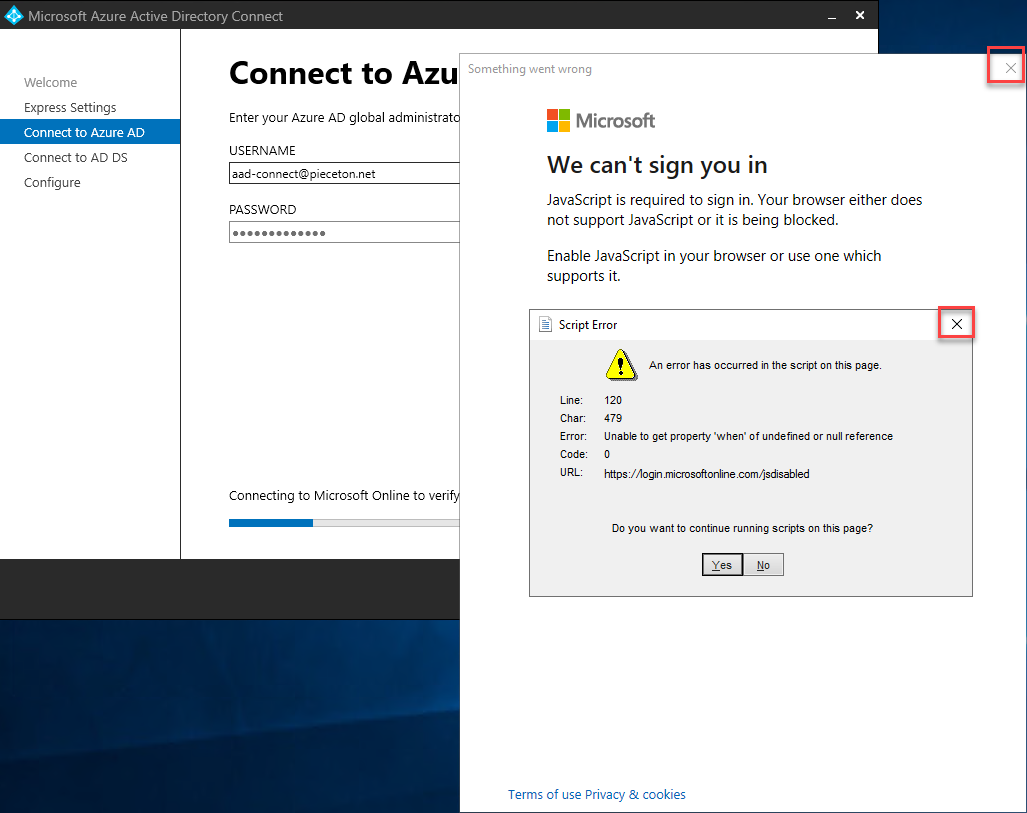Click the Script Error document icon
The image size is (1027, 813).
click(x=545, y=324)
